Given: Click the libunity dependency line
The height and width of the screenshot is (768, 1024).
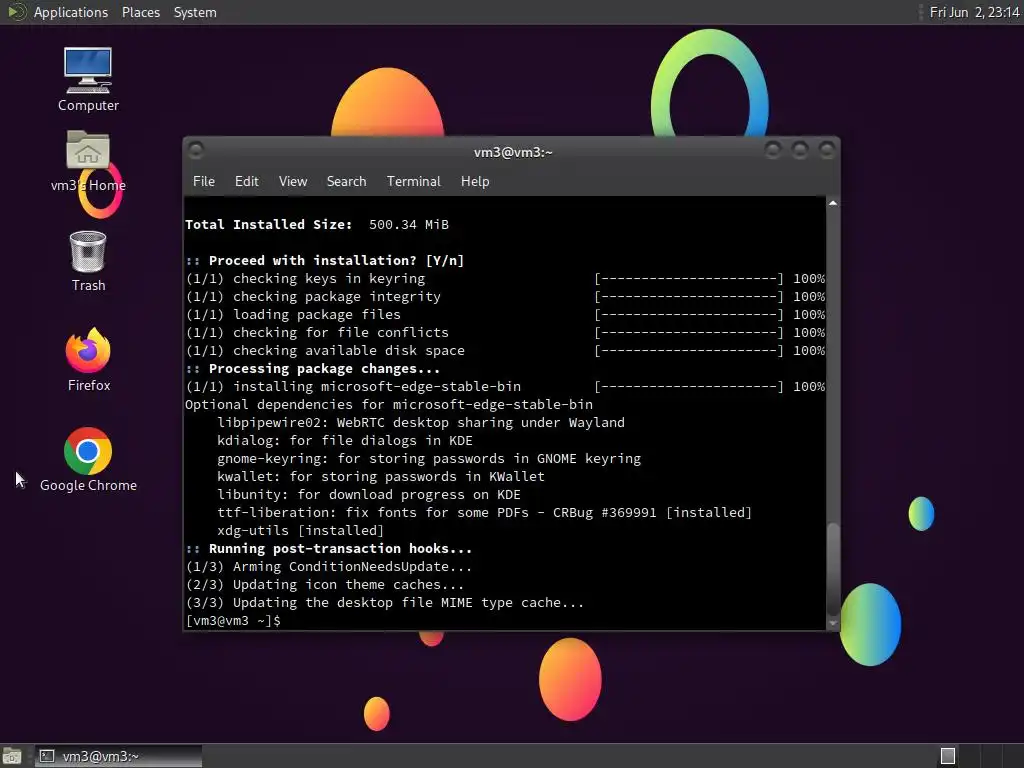Looking at the screenshot, I should (x=369, y=494).
